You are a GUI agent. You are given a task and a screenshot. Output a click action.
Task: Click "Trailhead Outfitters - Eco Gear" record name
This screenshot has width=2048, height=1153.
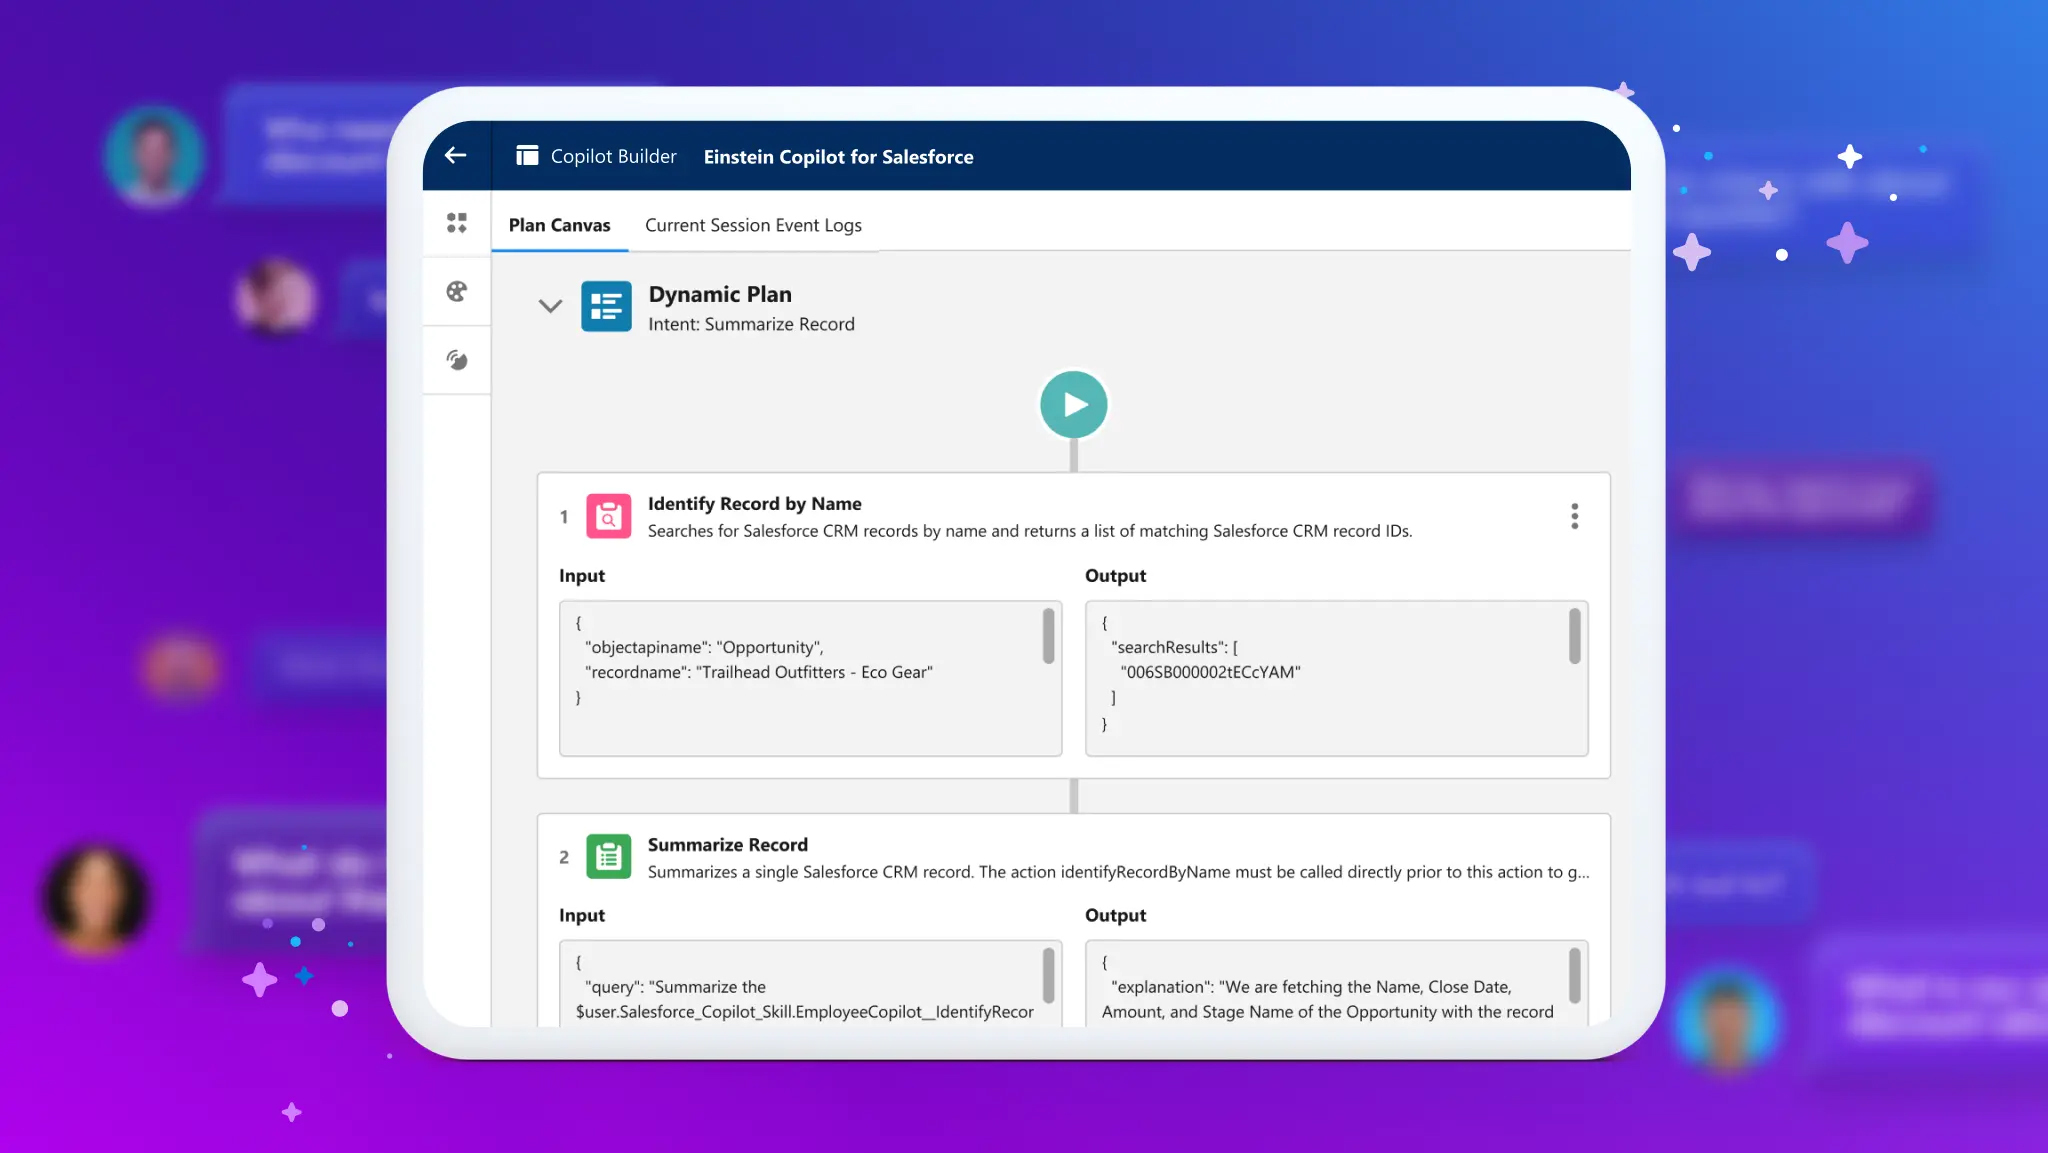click(814, 672)
